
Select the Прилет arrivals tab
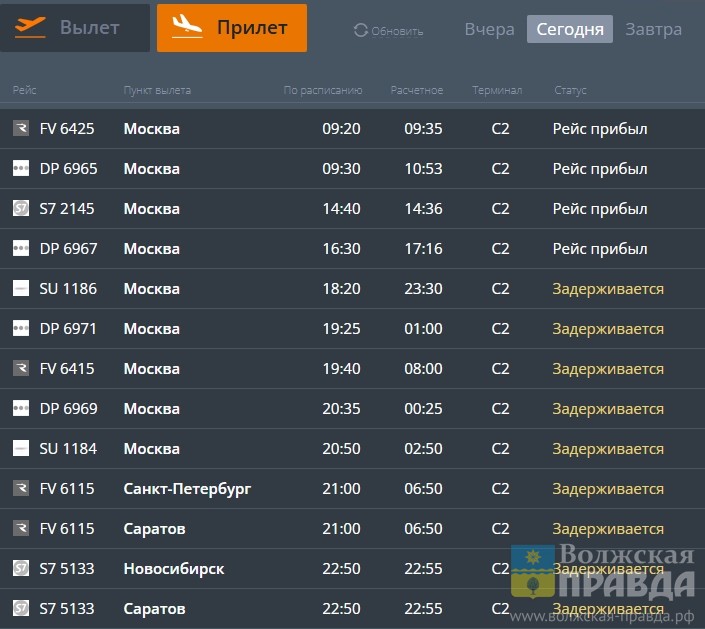231,28
